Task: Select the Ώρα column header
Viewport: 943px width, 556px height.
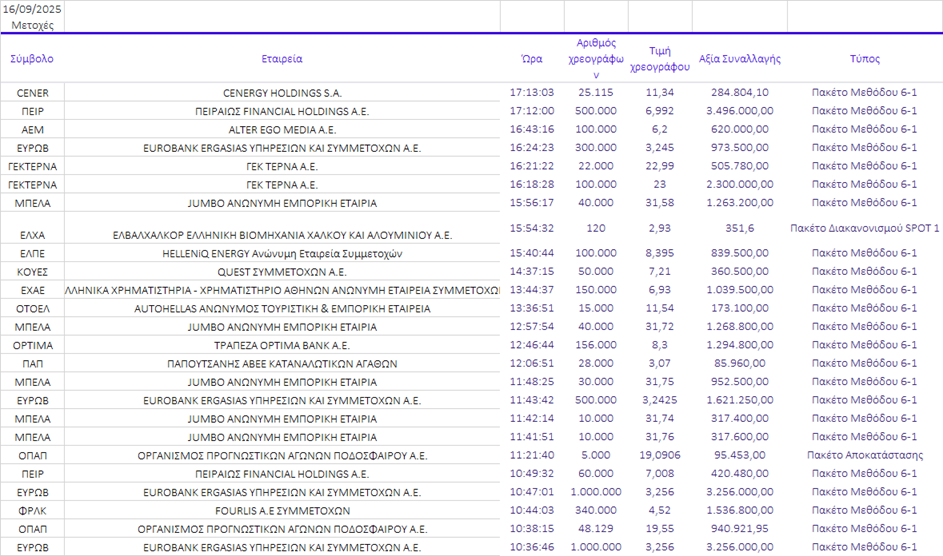Action: [x=532, y=59]
